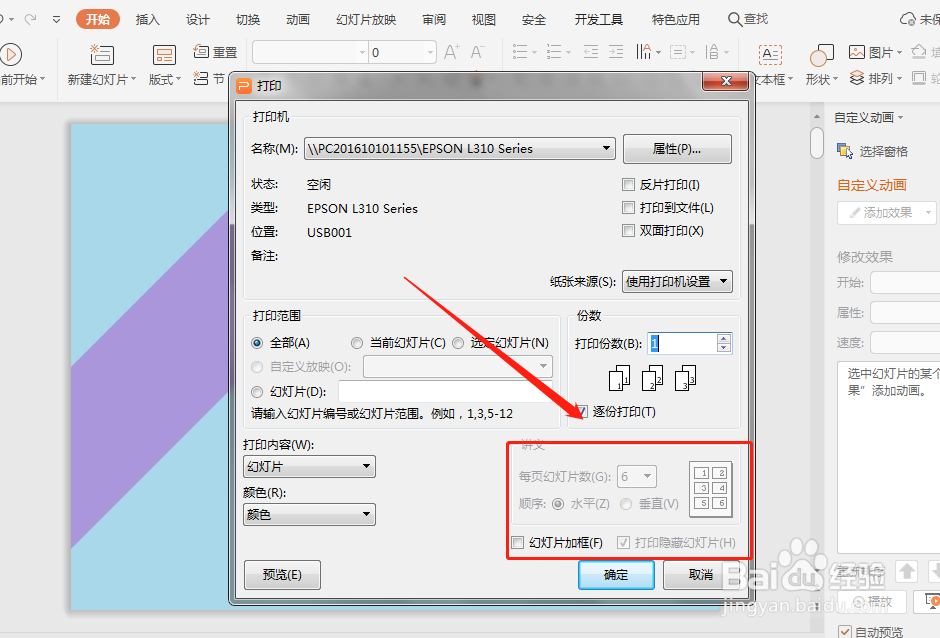Open the printer name dropdown
Screen dimensions: 940x638
coord(607,147)
